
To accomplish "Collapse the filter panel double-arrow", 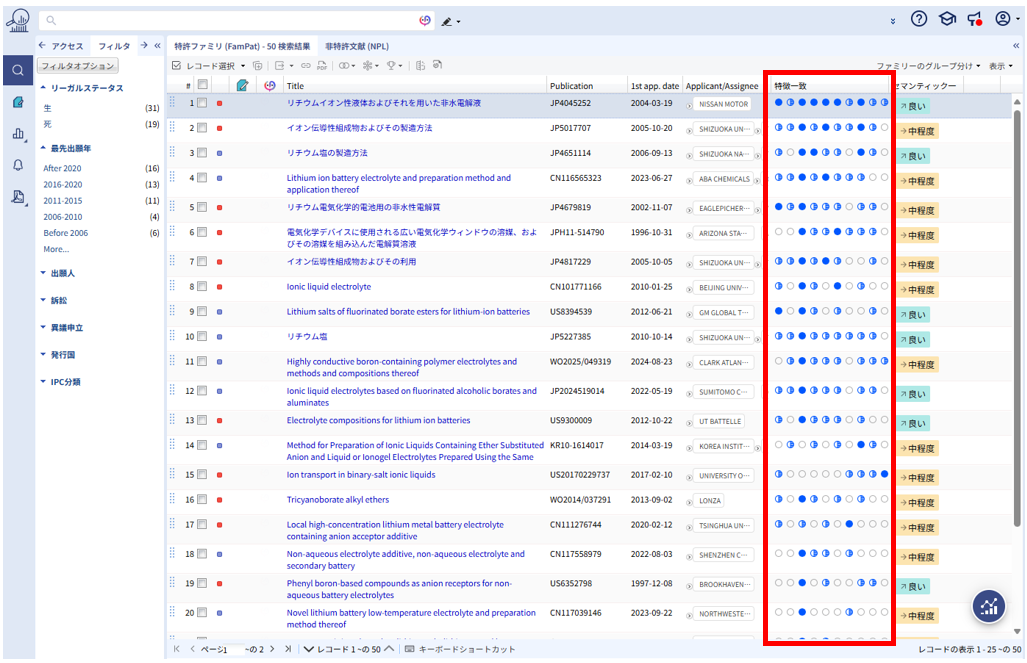I will pyautogui.click(x=157, y=46).
